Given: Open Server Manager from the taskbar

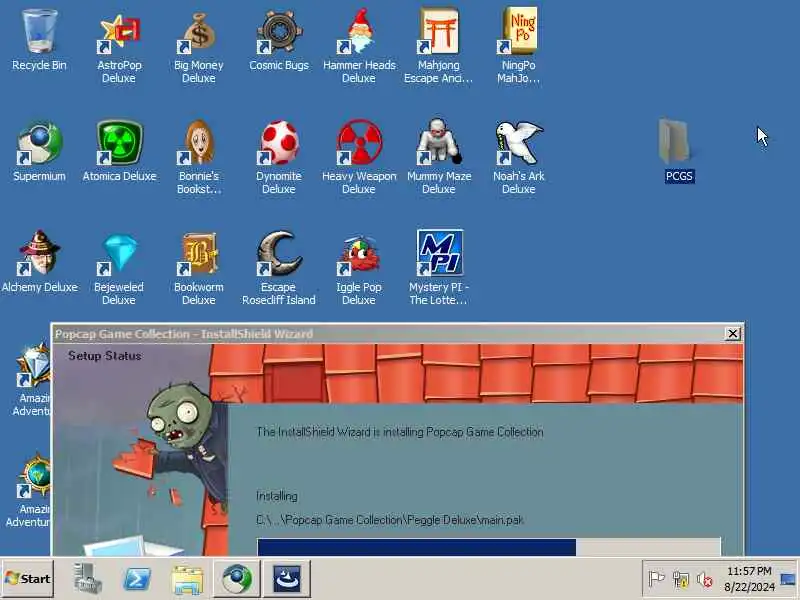Looking at the screenshot, I should (88, 579).
